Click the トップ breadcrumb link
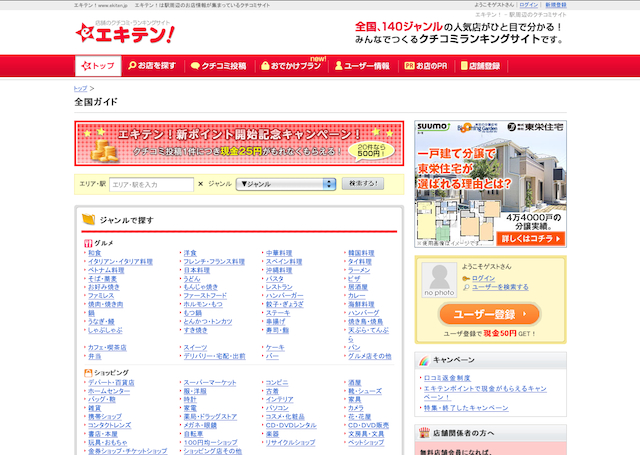 click(80, 88)
